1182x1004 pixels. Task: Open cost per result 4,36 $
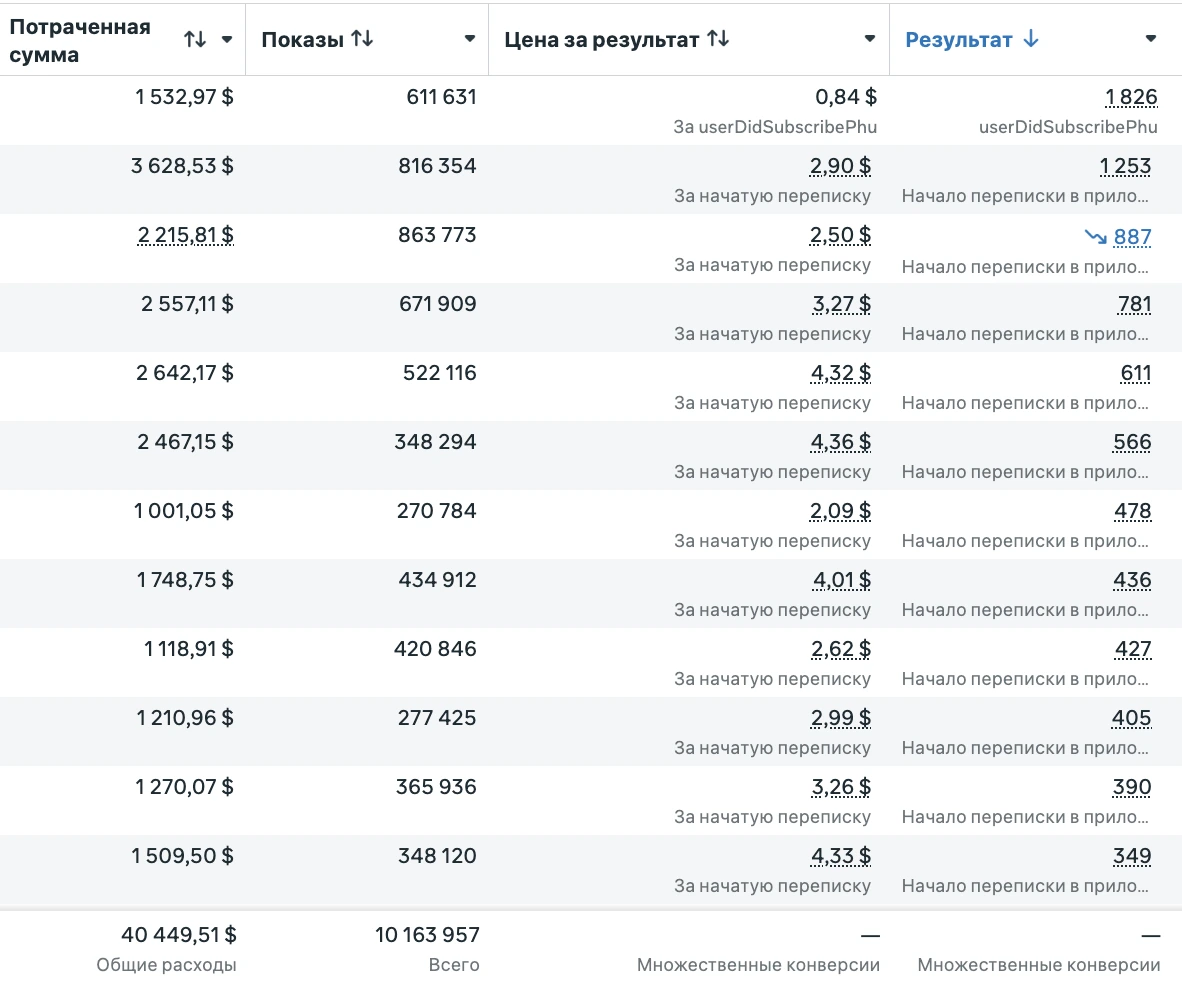[841, 442]
